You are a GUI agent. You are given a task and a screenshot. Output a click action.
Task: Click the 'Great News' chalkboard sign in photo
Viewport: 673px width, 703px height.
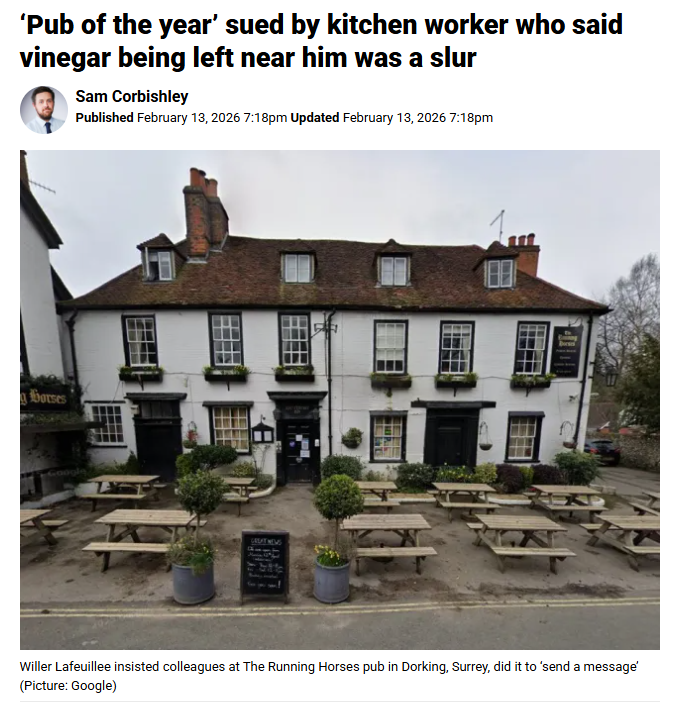point(265,563)
